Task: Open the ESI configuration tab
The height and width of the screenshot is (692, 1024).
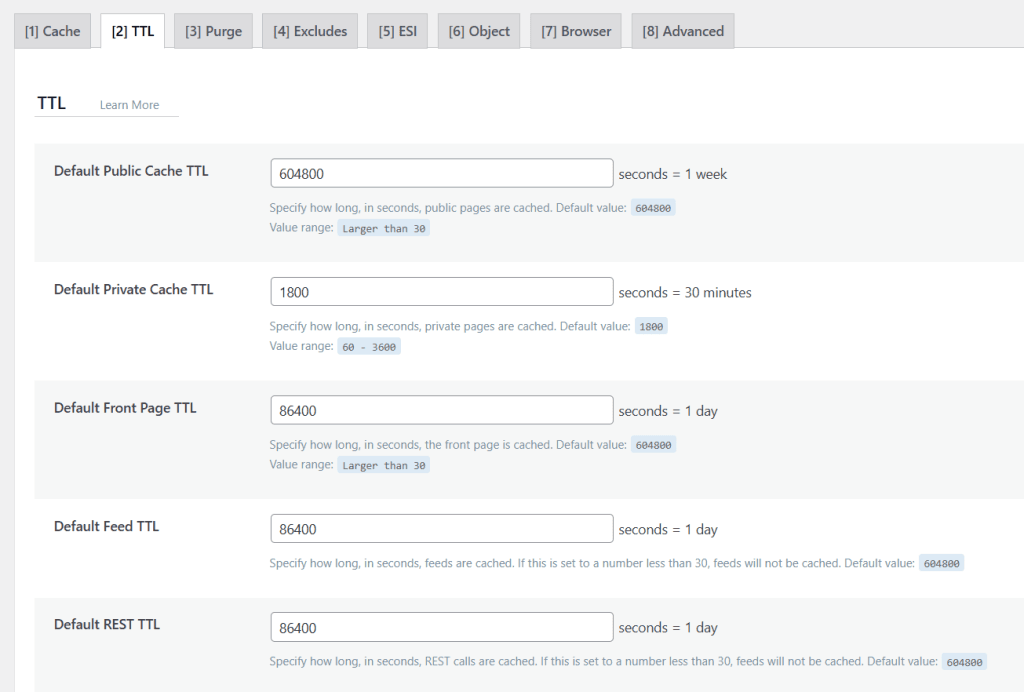Action: pos(396,31)
